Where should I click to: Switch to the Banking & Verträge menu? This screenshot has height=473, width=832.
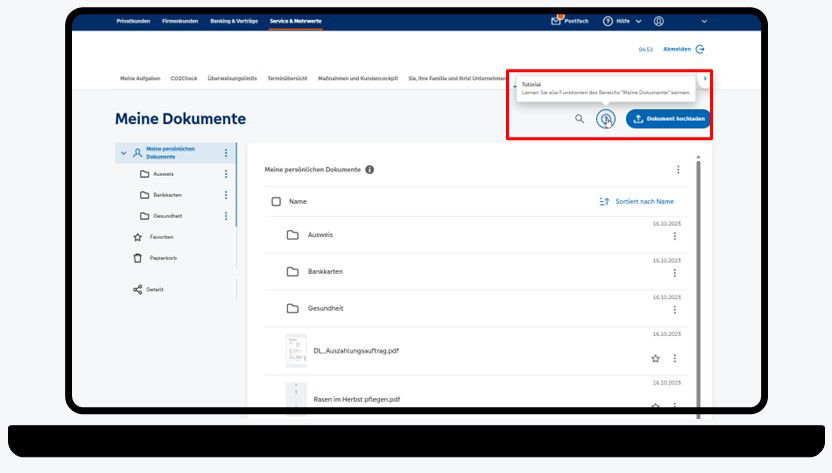point(232,21)
